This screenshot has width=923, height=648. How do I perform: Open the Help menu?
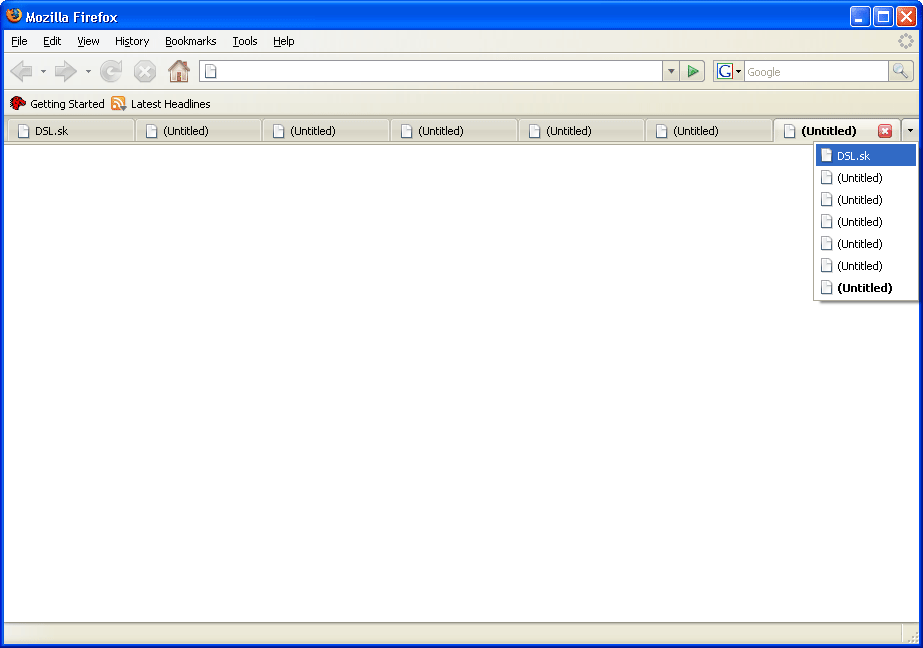[x=284, y=41]
